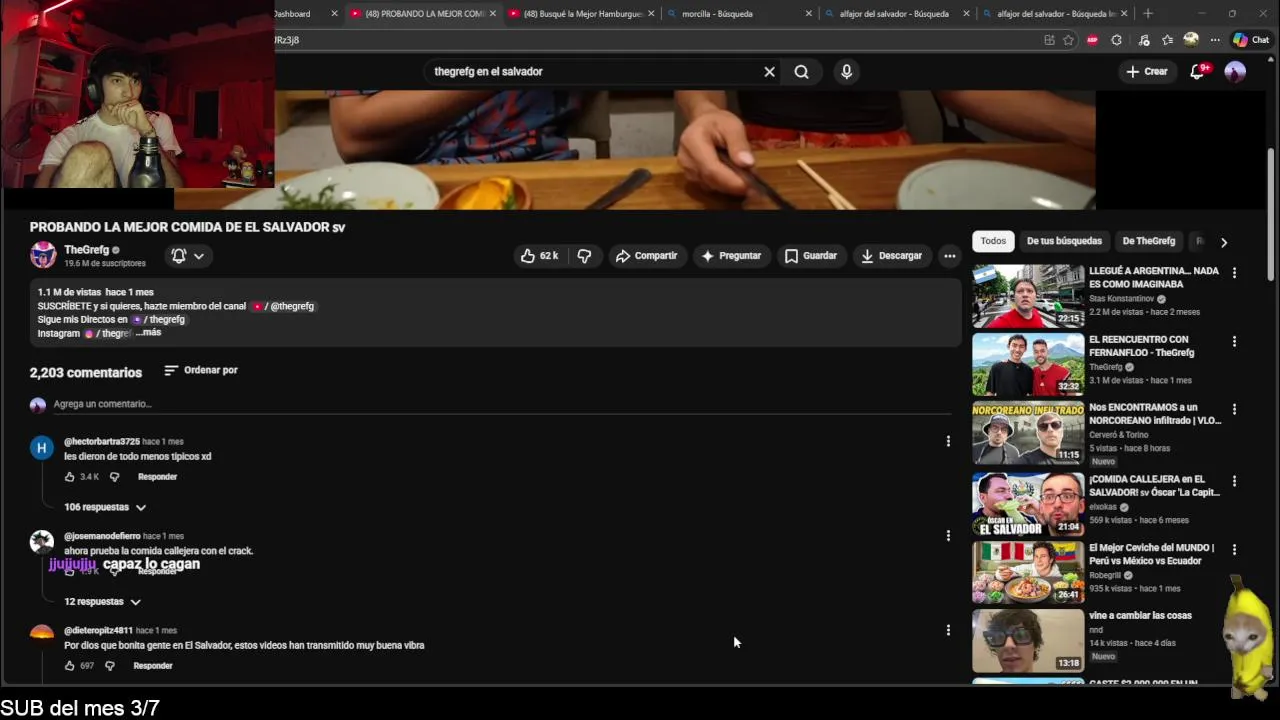This screenshot has width=1280, height=720.
Task: Open options menu for hectorbartra3725 comment
Action: tap(948, 441)
